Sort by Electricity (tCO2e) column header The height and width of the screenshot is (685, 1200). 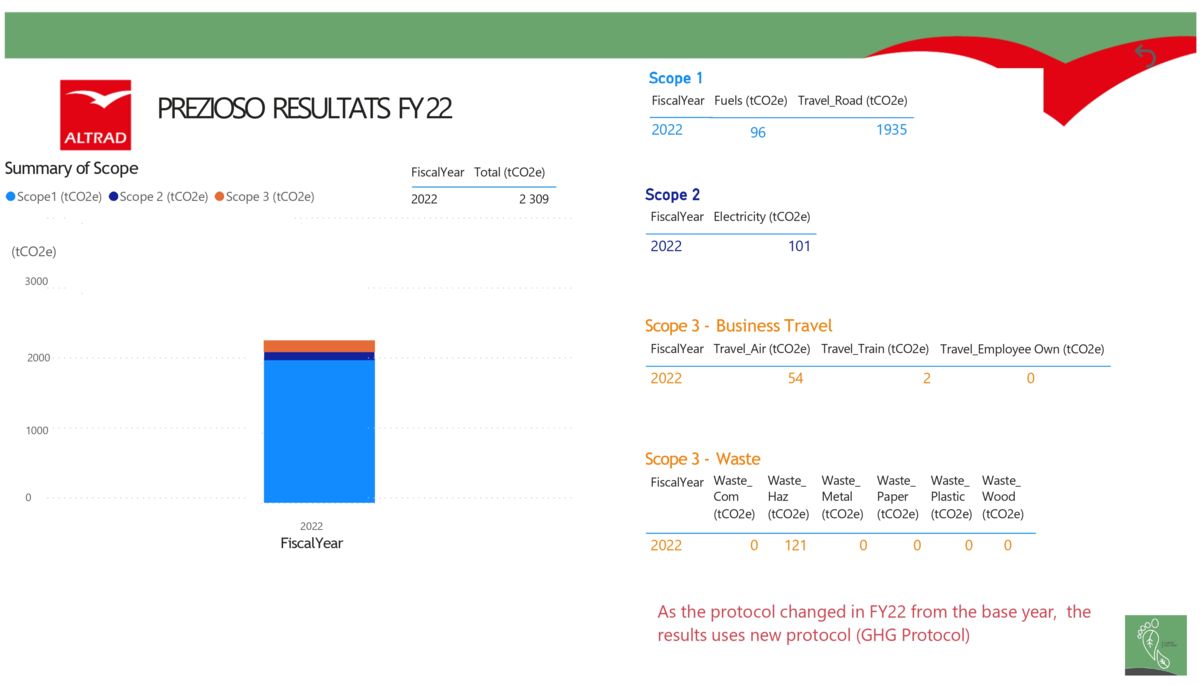762,217
